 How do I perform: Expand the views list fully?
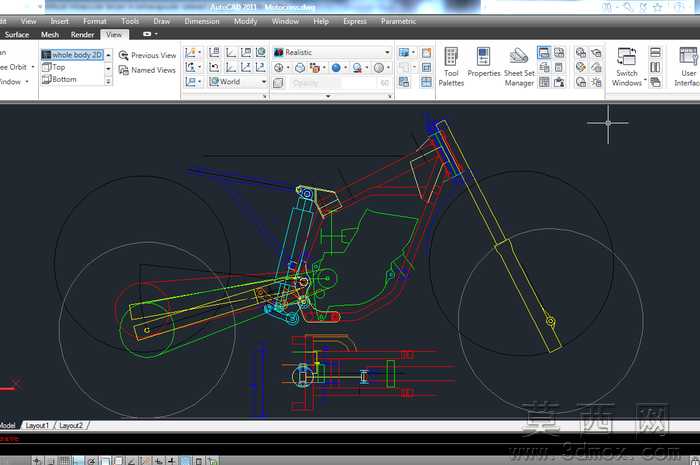coord(108,81)
